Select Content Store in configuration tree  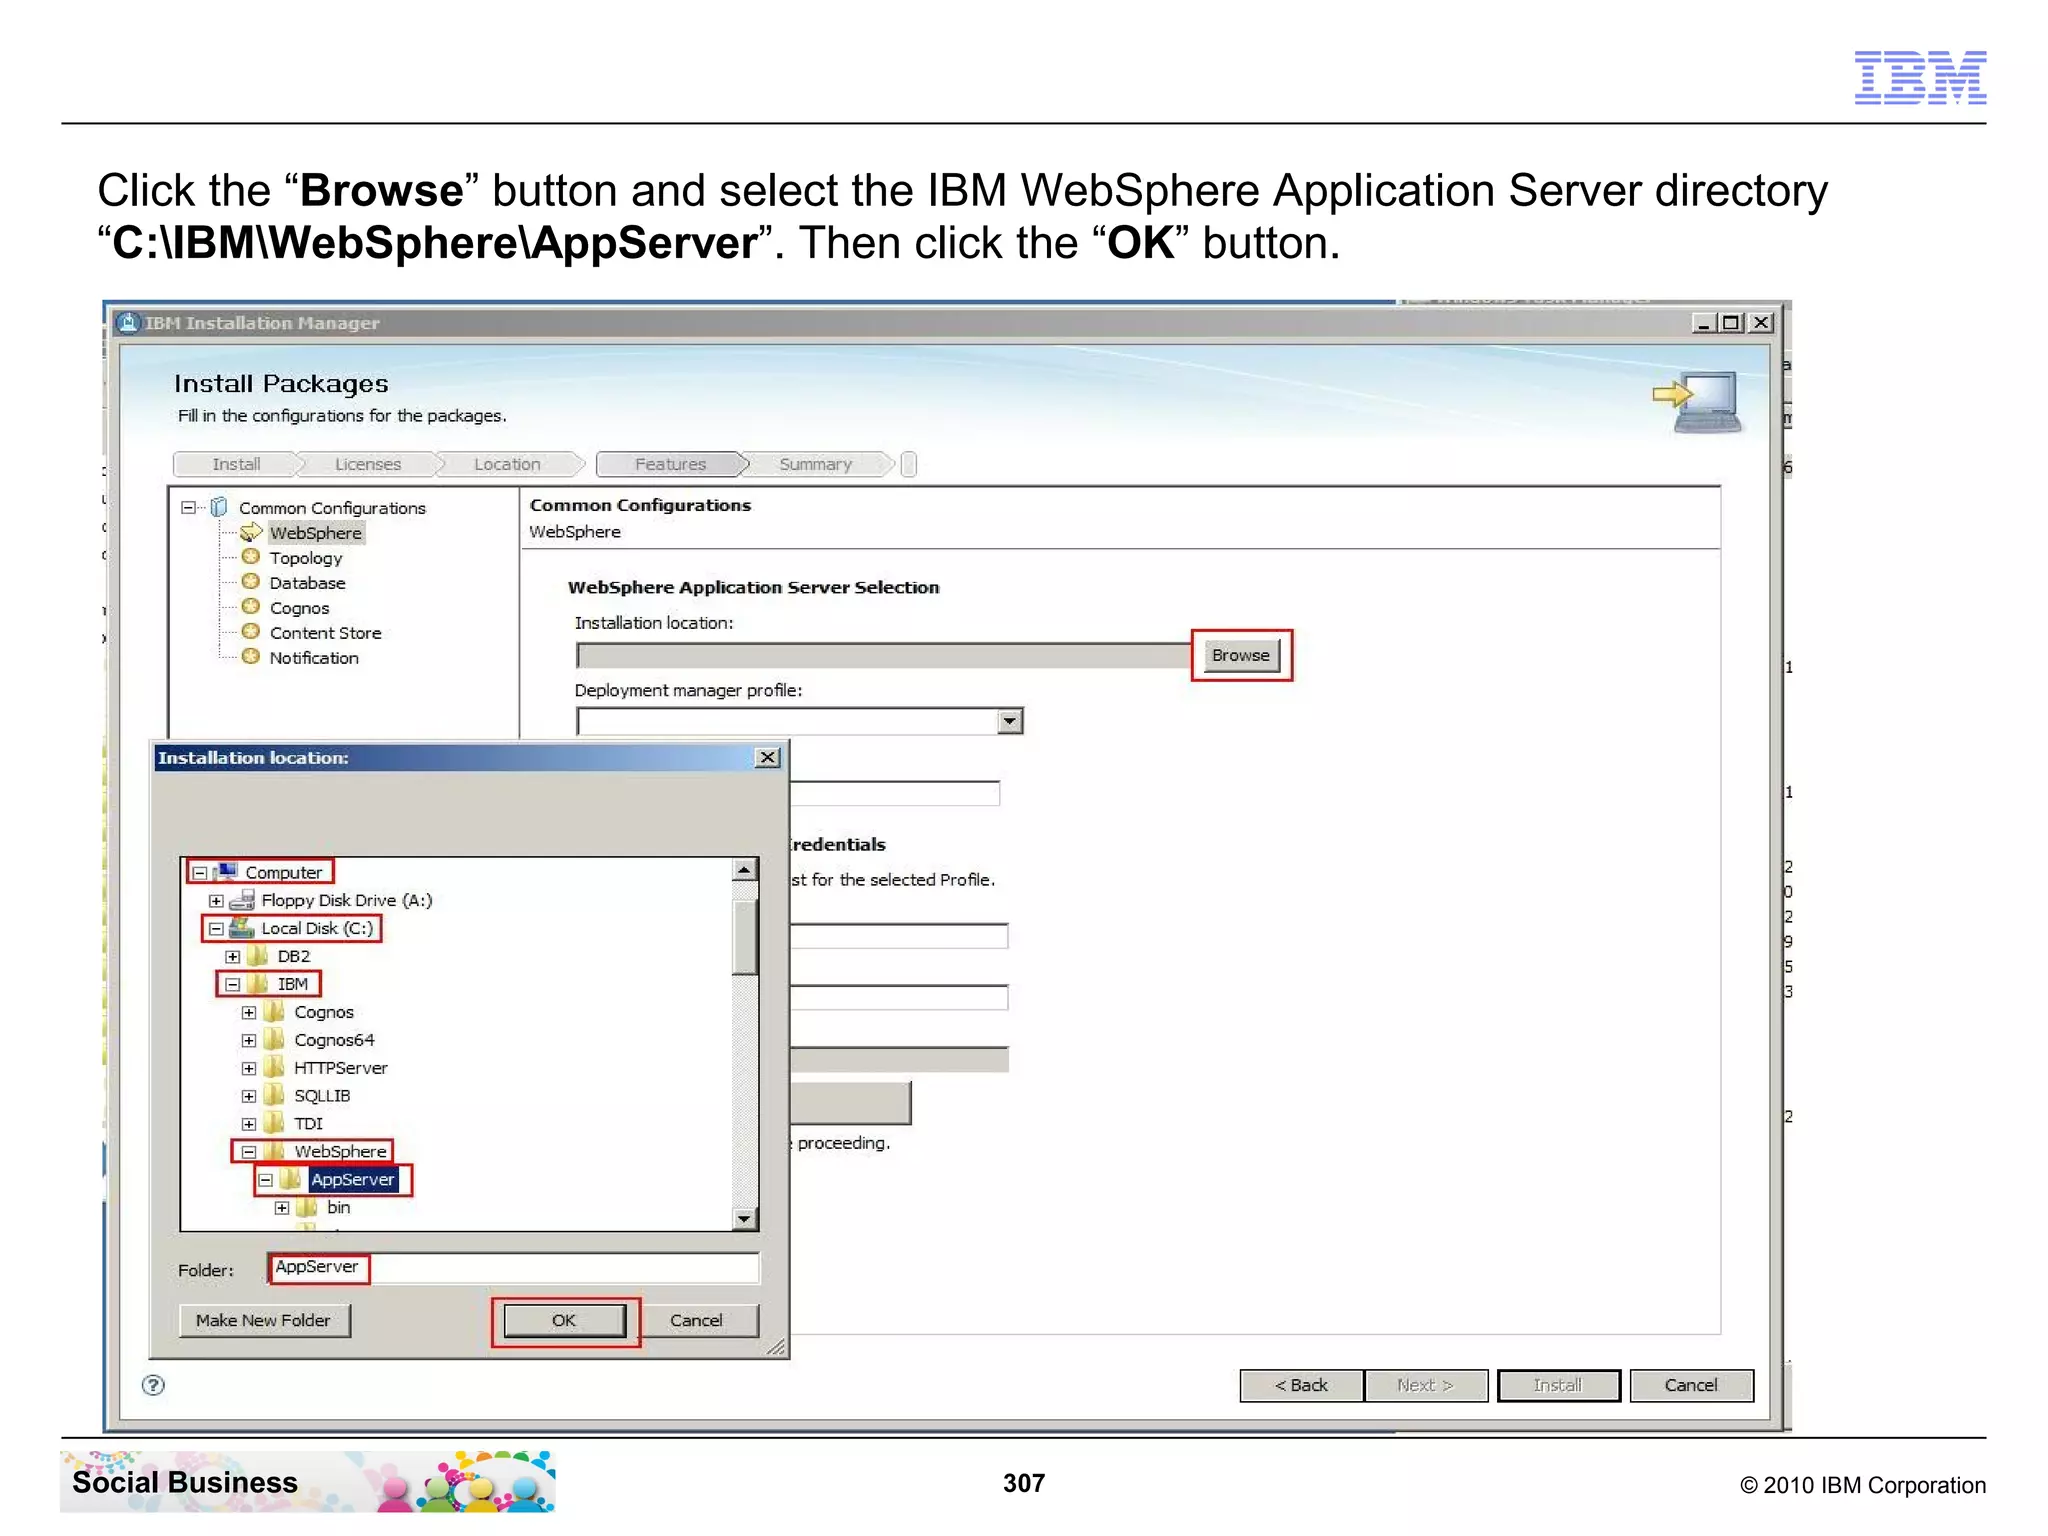point(325,633)
